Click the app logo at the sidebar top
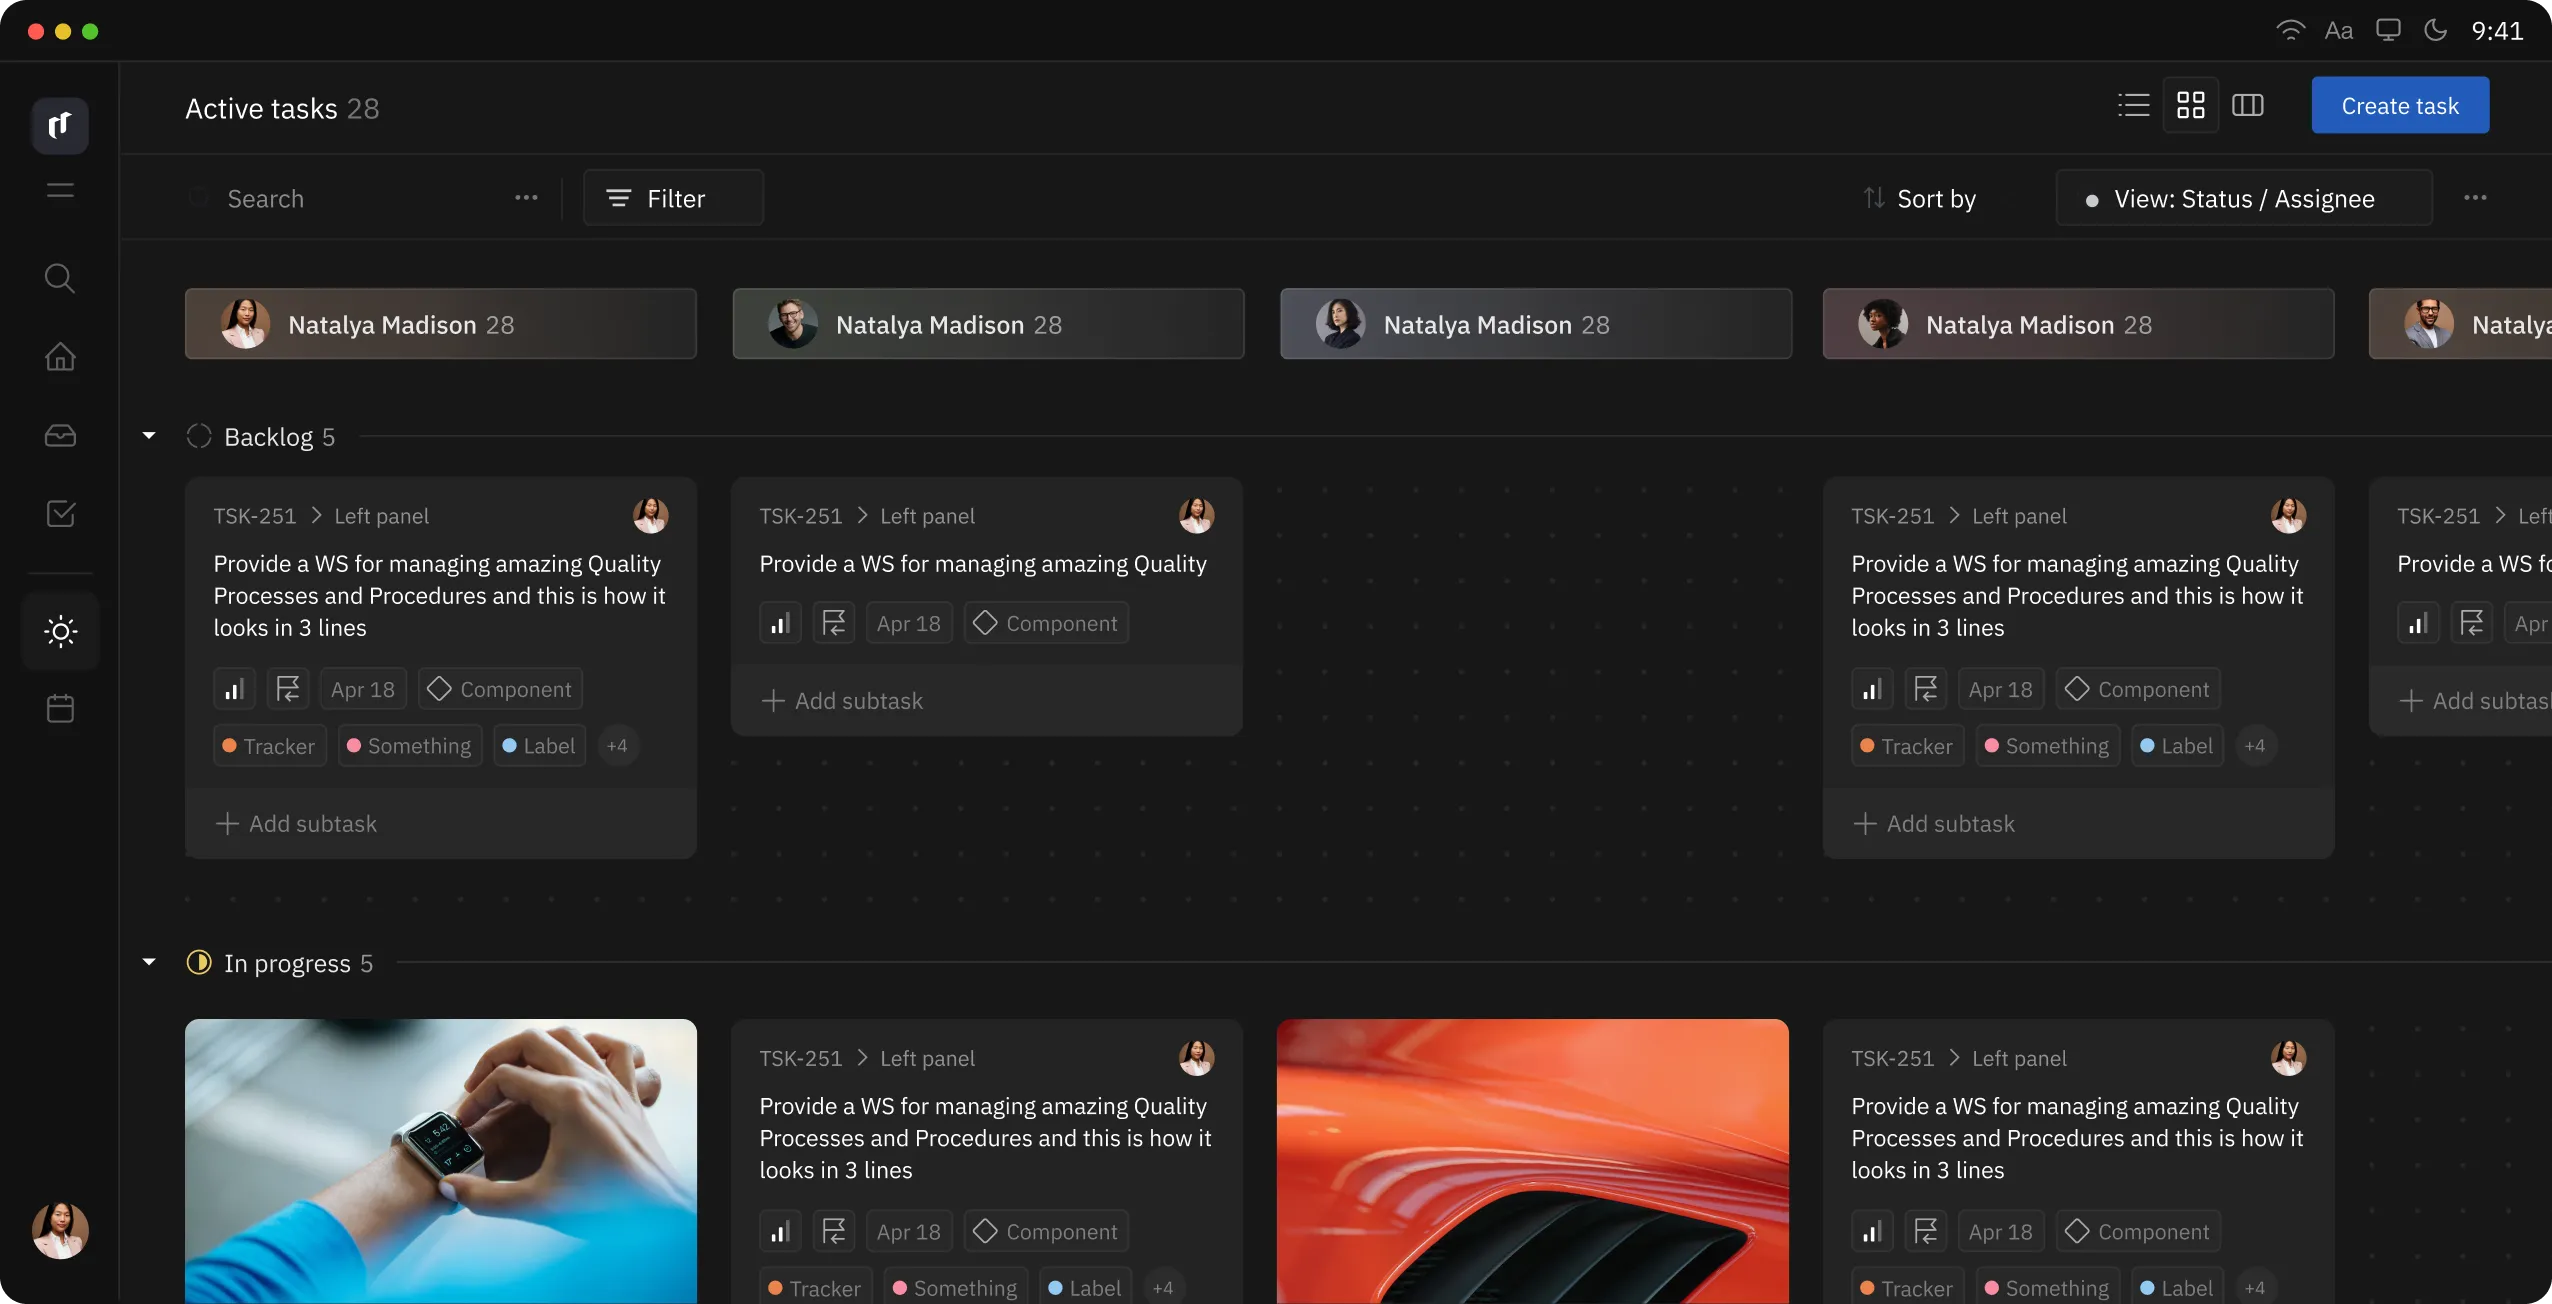The image size is (2552, 1304). [60, 125]
